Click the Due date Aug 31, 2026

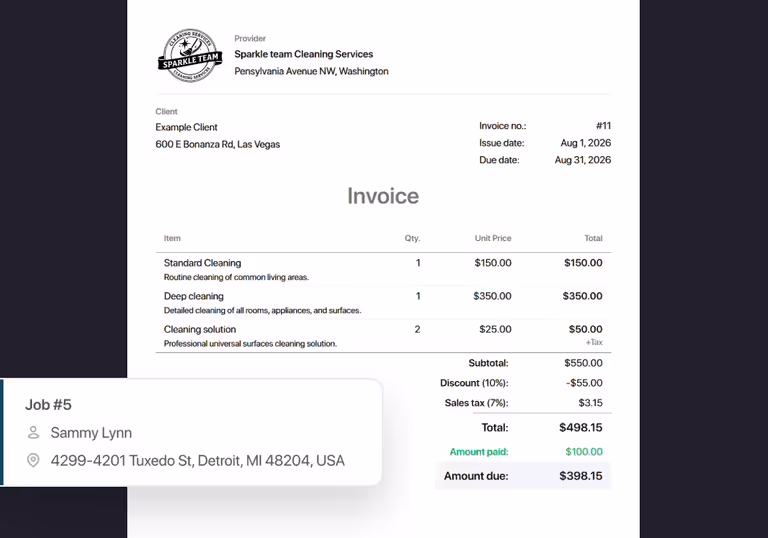point(583,160)
